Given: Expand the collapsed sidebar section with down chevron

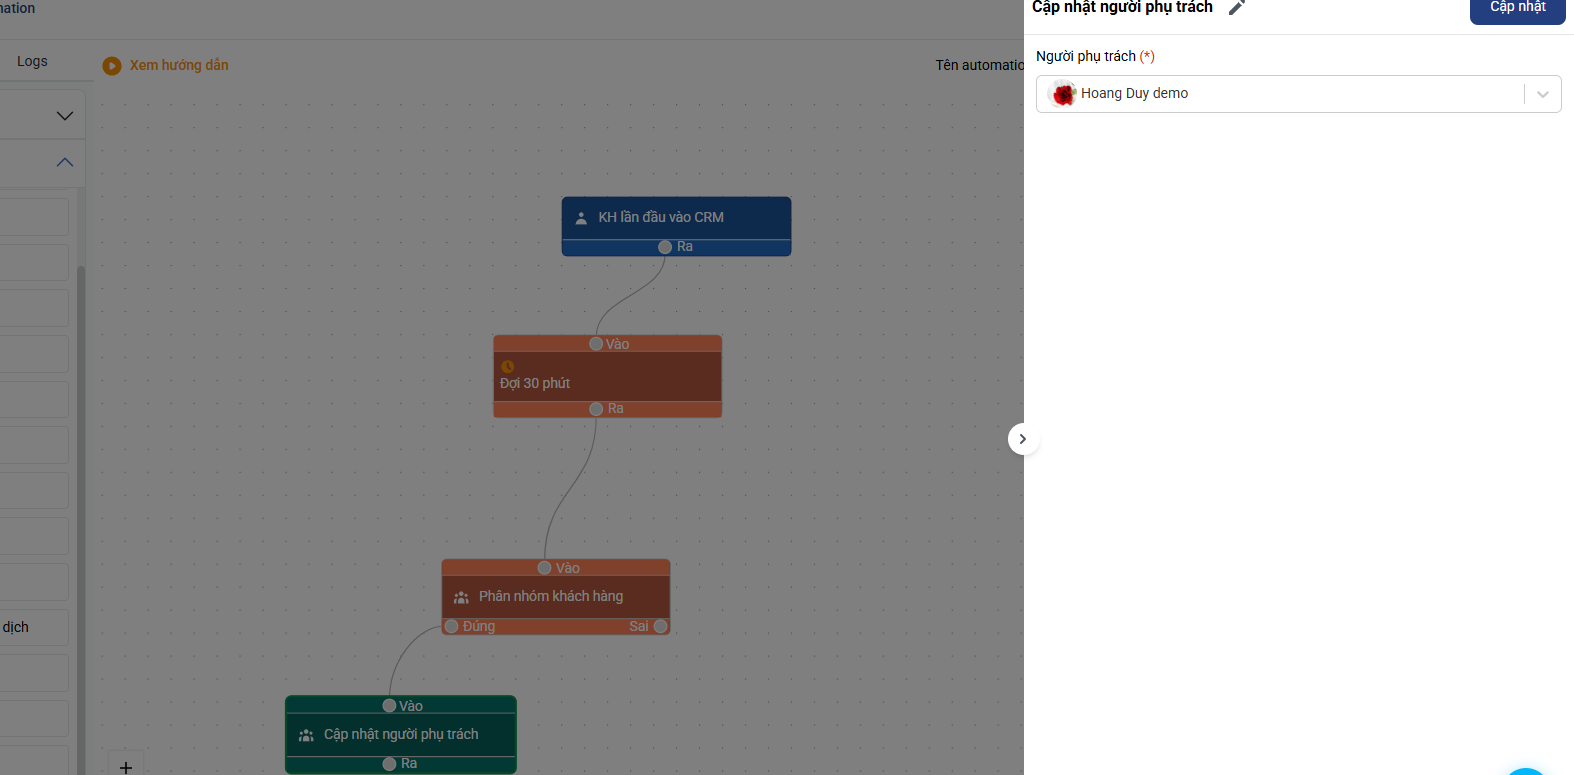Looking at the screenshot, I should click(x=65, y=116).
